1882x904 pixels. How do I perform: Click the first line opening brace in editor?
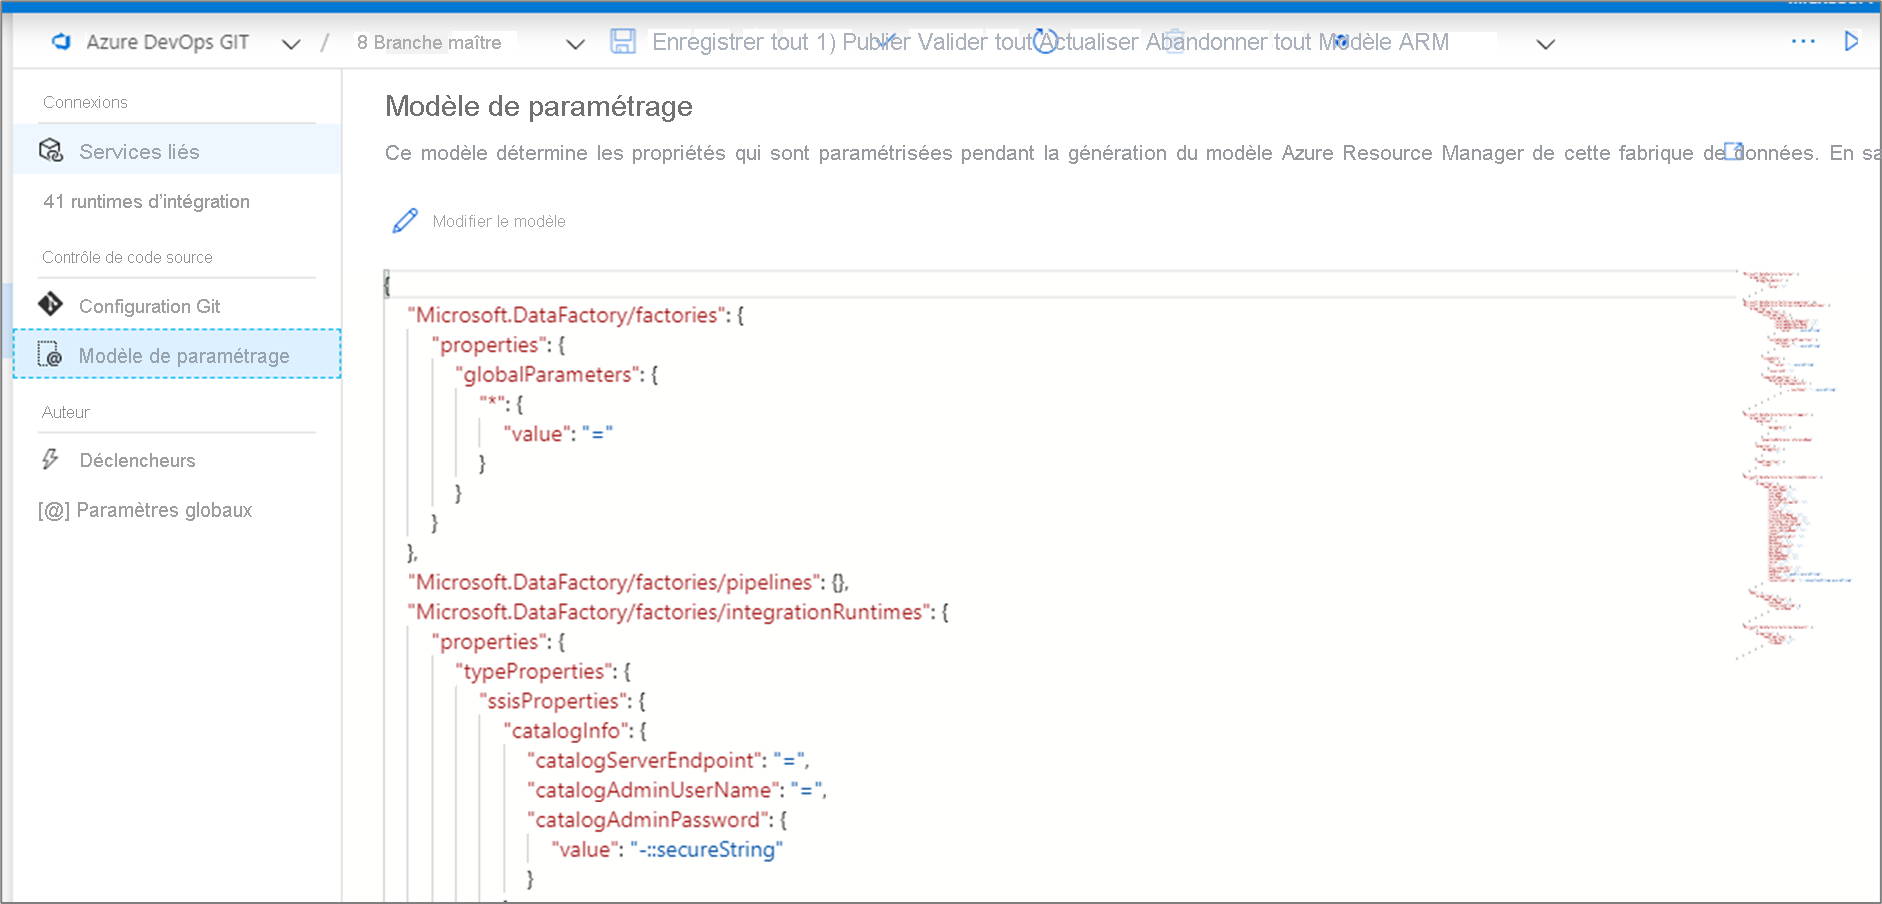click(387, 285)
